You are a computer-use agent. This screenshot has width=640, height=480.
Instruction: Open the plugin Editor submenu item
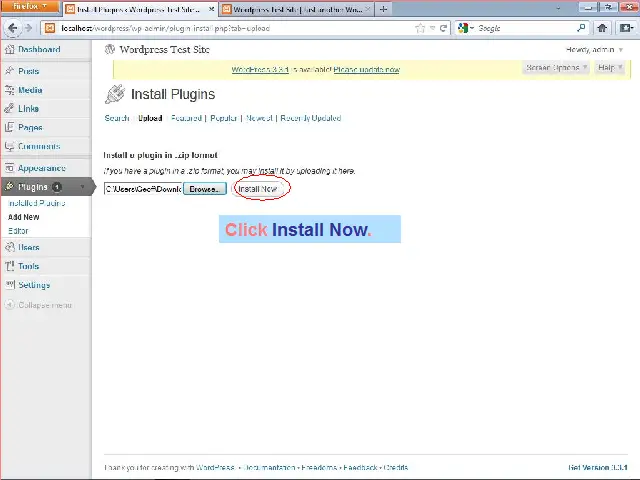click(18, 231)
